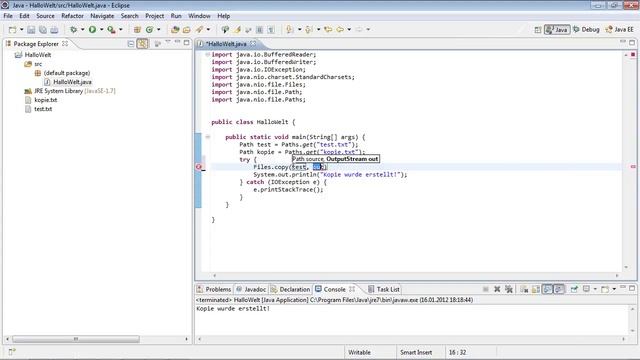Open the File menu
Image resolution: width=640 pixels, height=360 pixels.
(x=8, y=16)
